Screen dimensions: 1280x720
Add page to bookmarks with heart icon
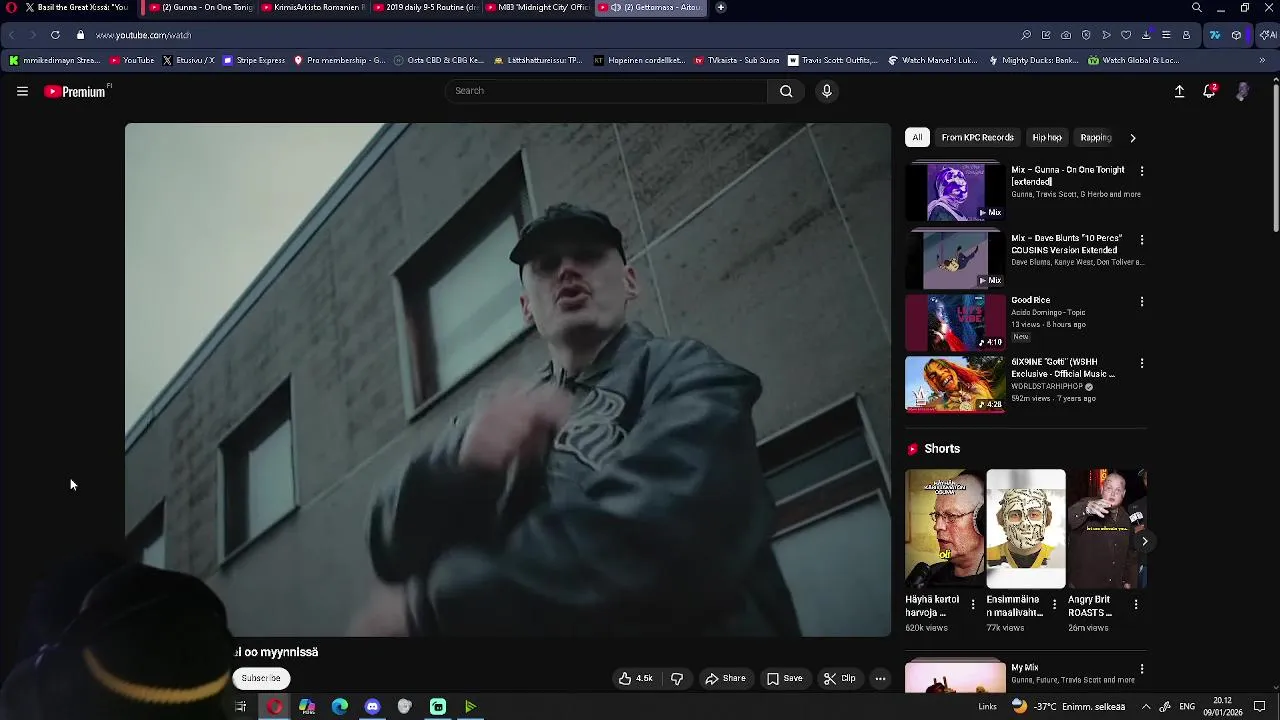point(1126,35)
